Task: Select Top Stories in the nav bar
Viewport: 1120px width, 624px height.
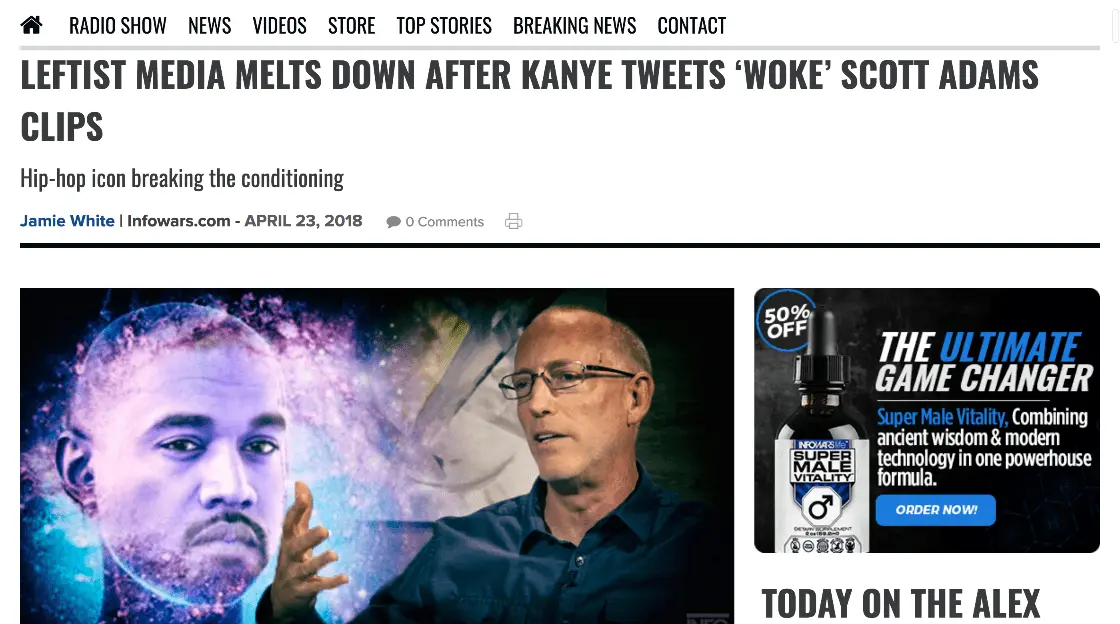Action: (x=444, y=26)
